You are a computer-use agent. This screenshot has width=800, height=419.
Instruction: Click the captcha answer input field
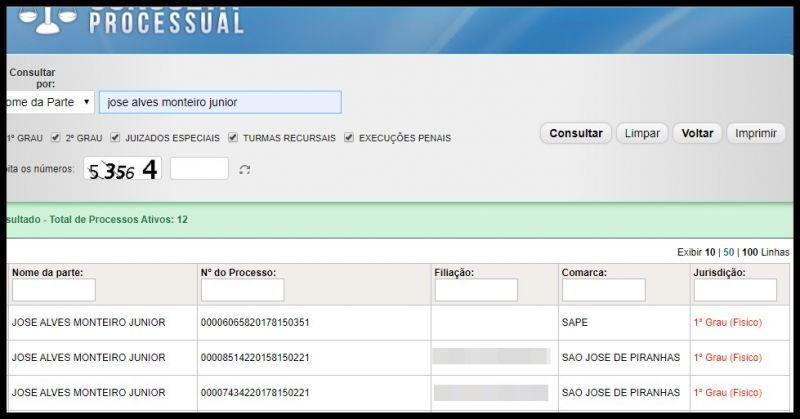pos(199,169)
